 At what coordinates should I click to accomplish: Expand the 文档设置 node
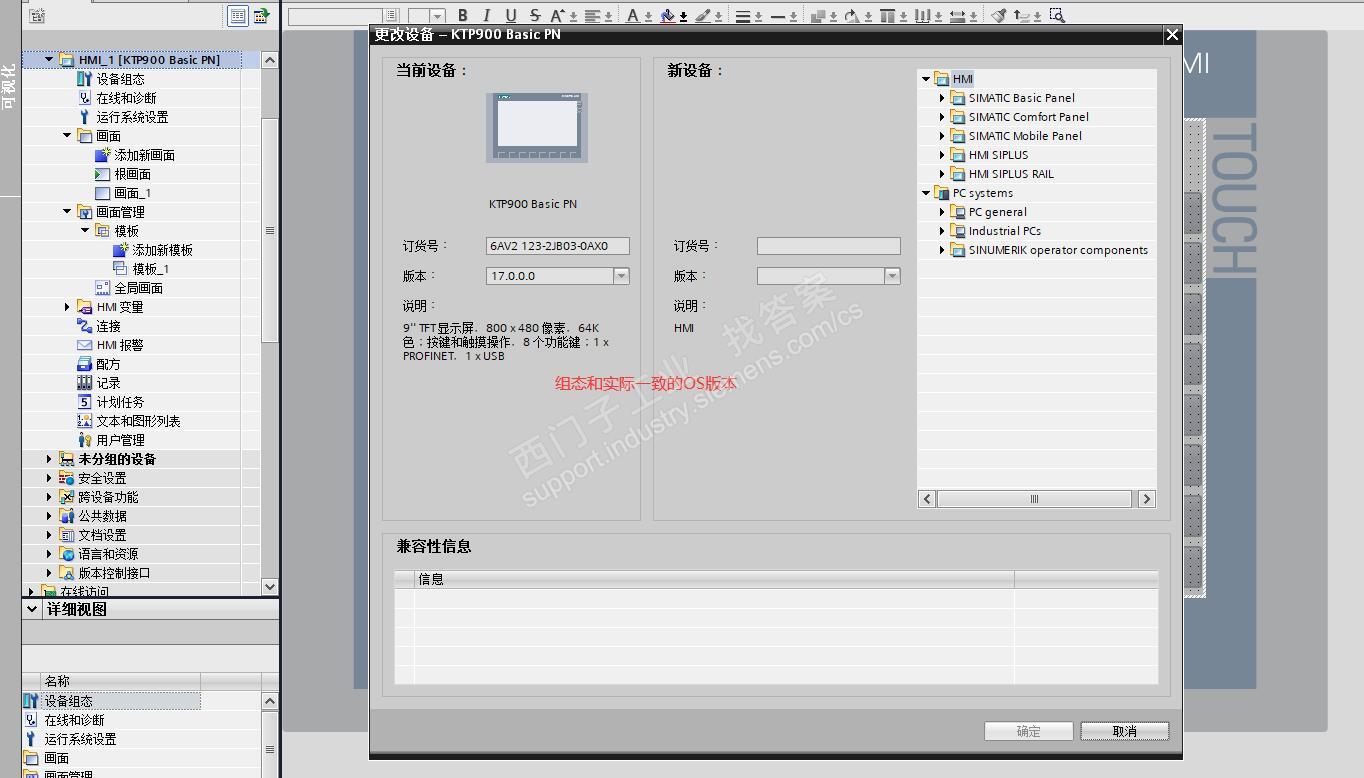point(49,535)
